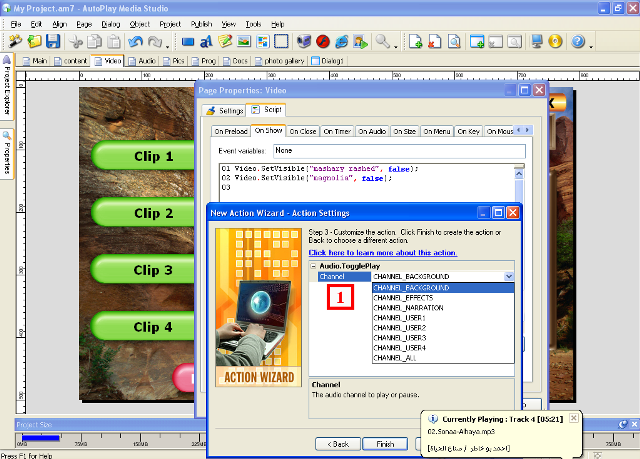This screenshot has width=640, height=459.
Task: Click the Open project folder icon
Action: (35, 42)
